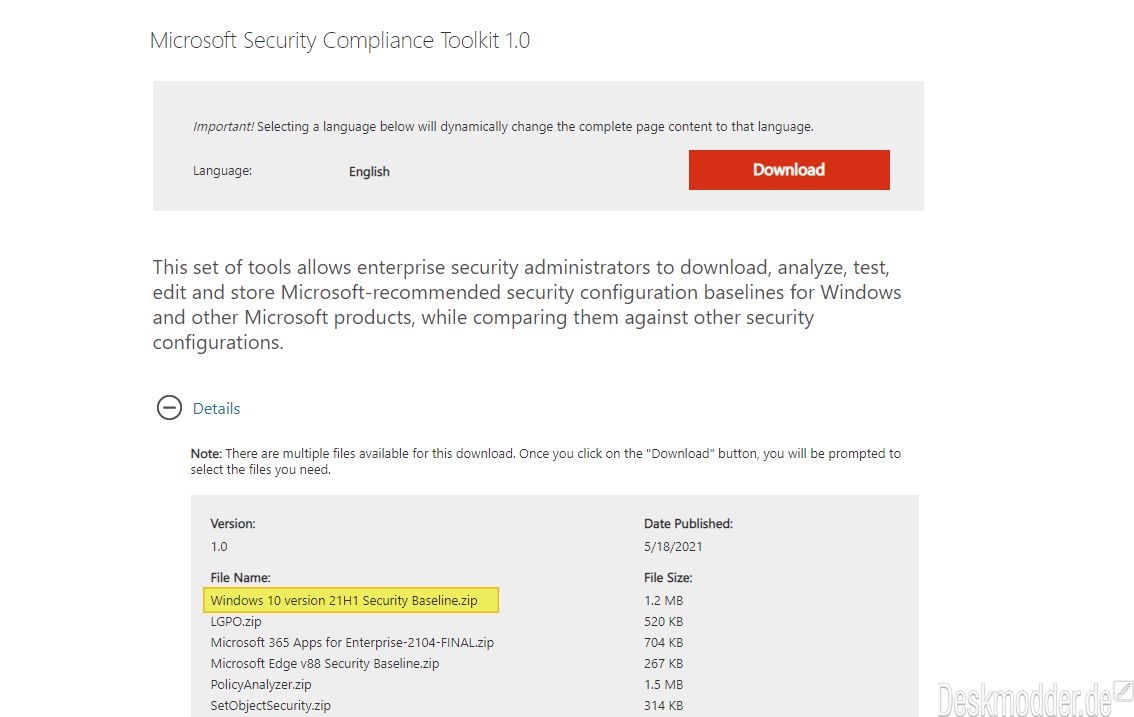Click the File Name column header
Screen dimensions: 1134x717
click(x=241, y=578)
